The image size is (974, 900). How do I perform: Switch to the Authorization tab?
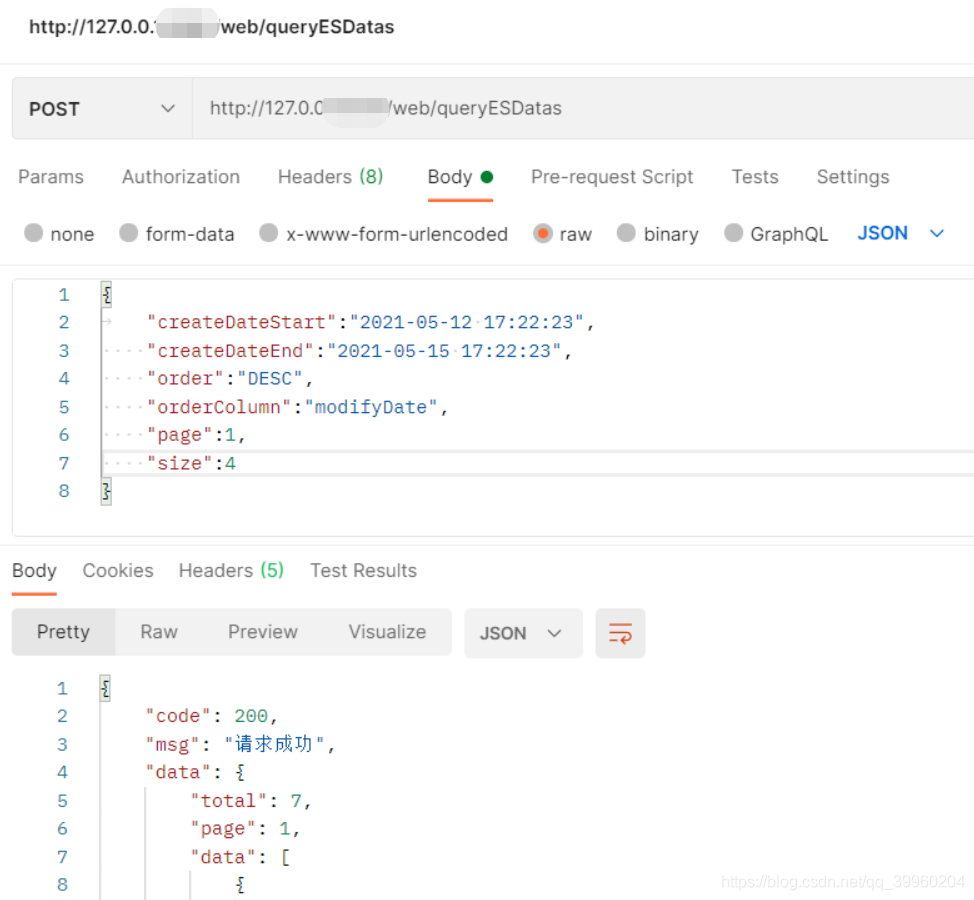(181, 177)
